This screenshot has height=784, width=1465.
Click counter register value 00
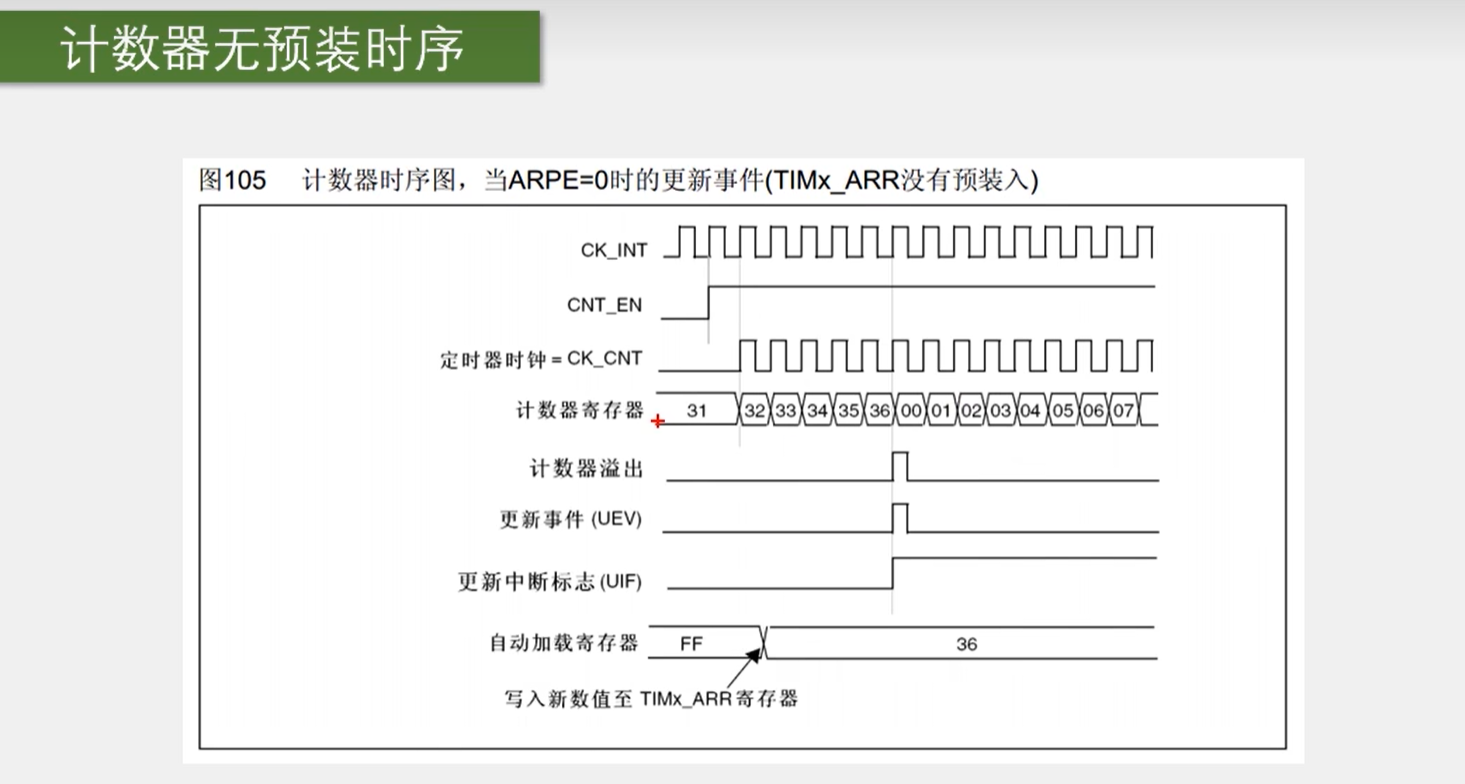coord(910,410)
